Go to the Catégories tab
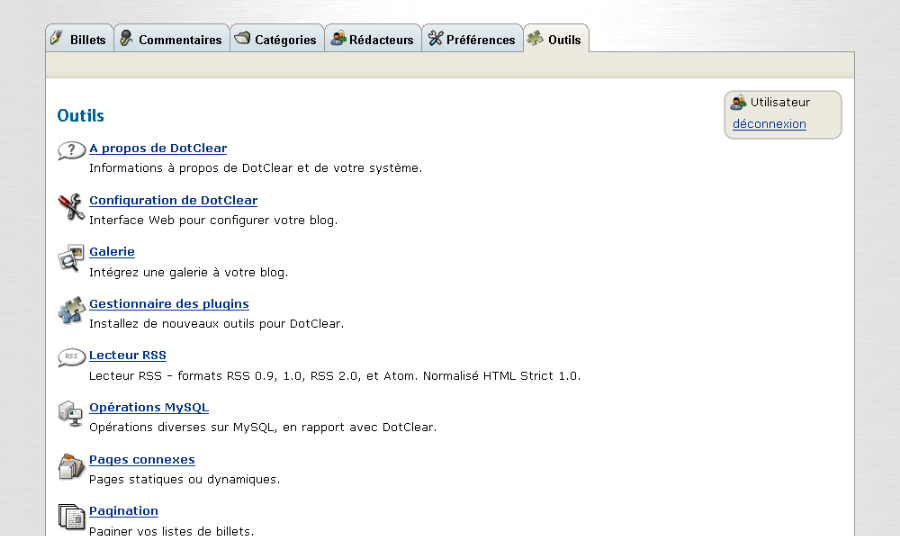This screenshot has width=900, height=536. (x=276, y=40)
